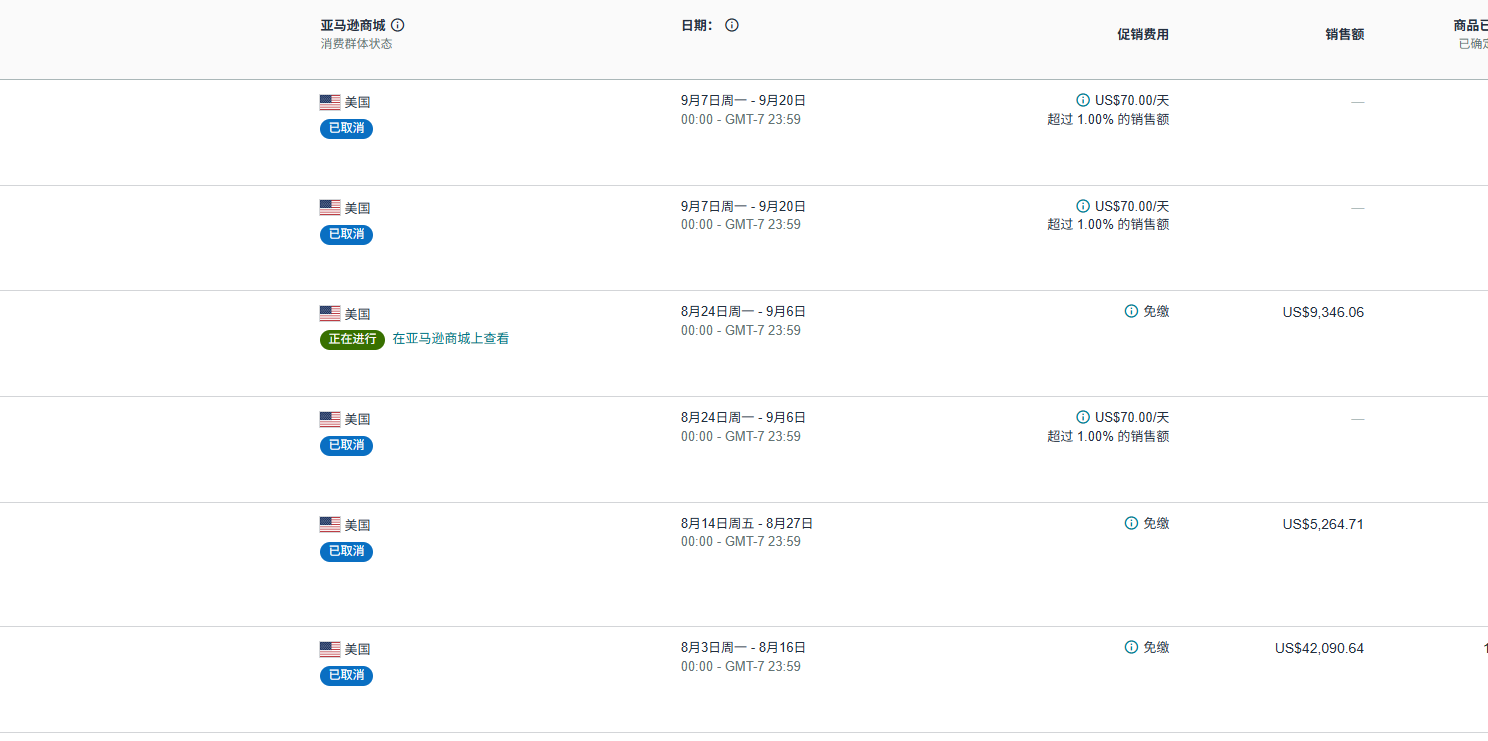Click the 免缴 info icon in the 正在进行 row
Image resolution: width=1488 pixels, height=741 pixels.
pos(1131,311)
